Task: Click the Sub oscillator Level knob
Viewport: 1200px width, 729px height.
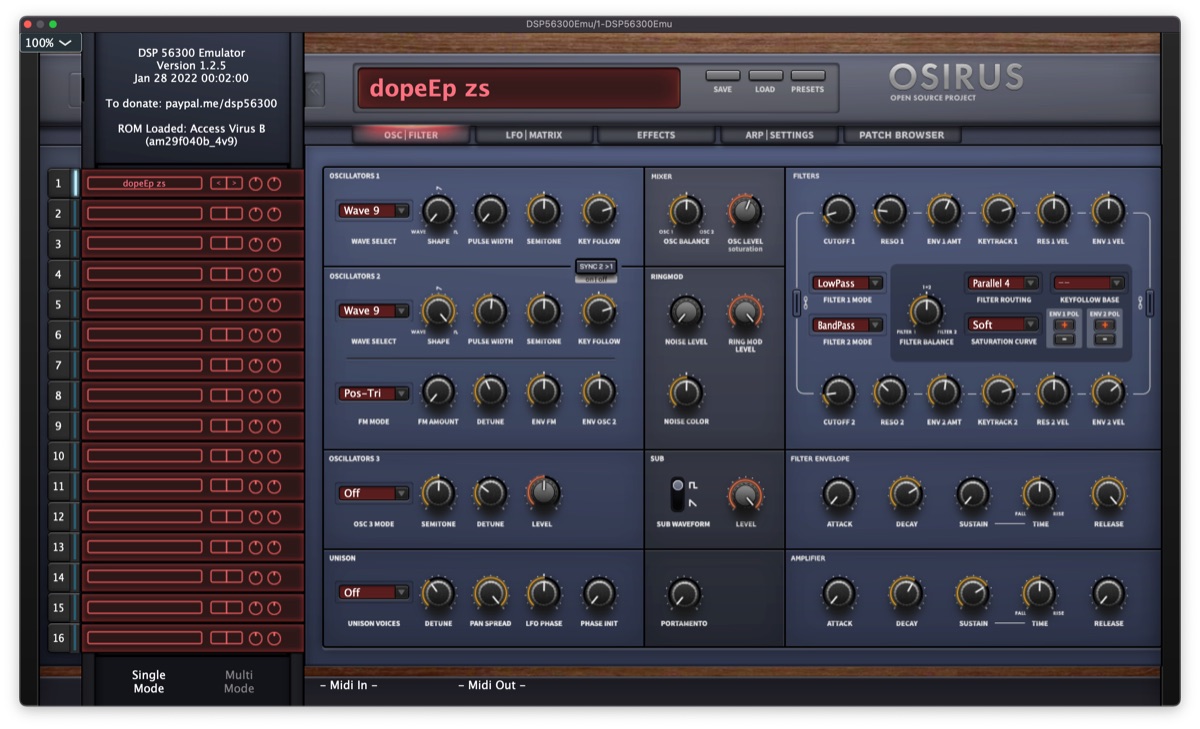Action: point(744,493)
